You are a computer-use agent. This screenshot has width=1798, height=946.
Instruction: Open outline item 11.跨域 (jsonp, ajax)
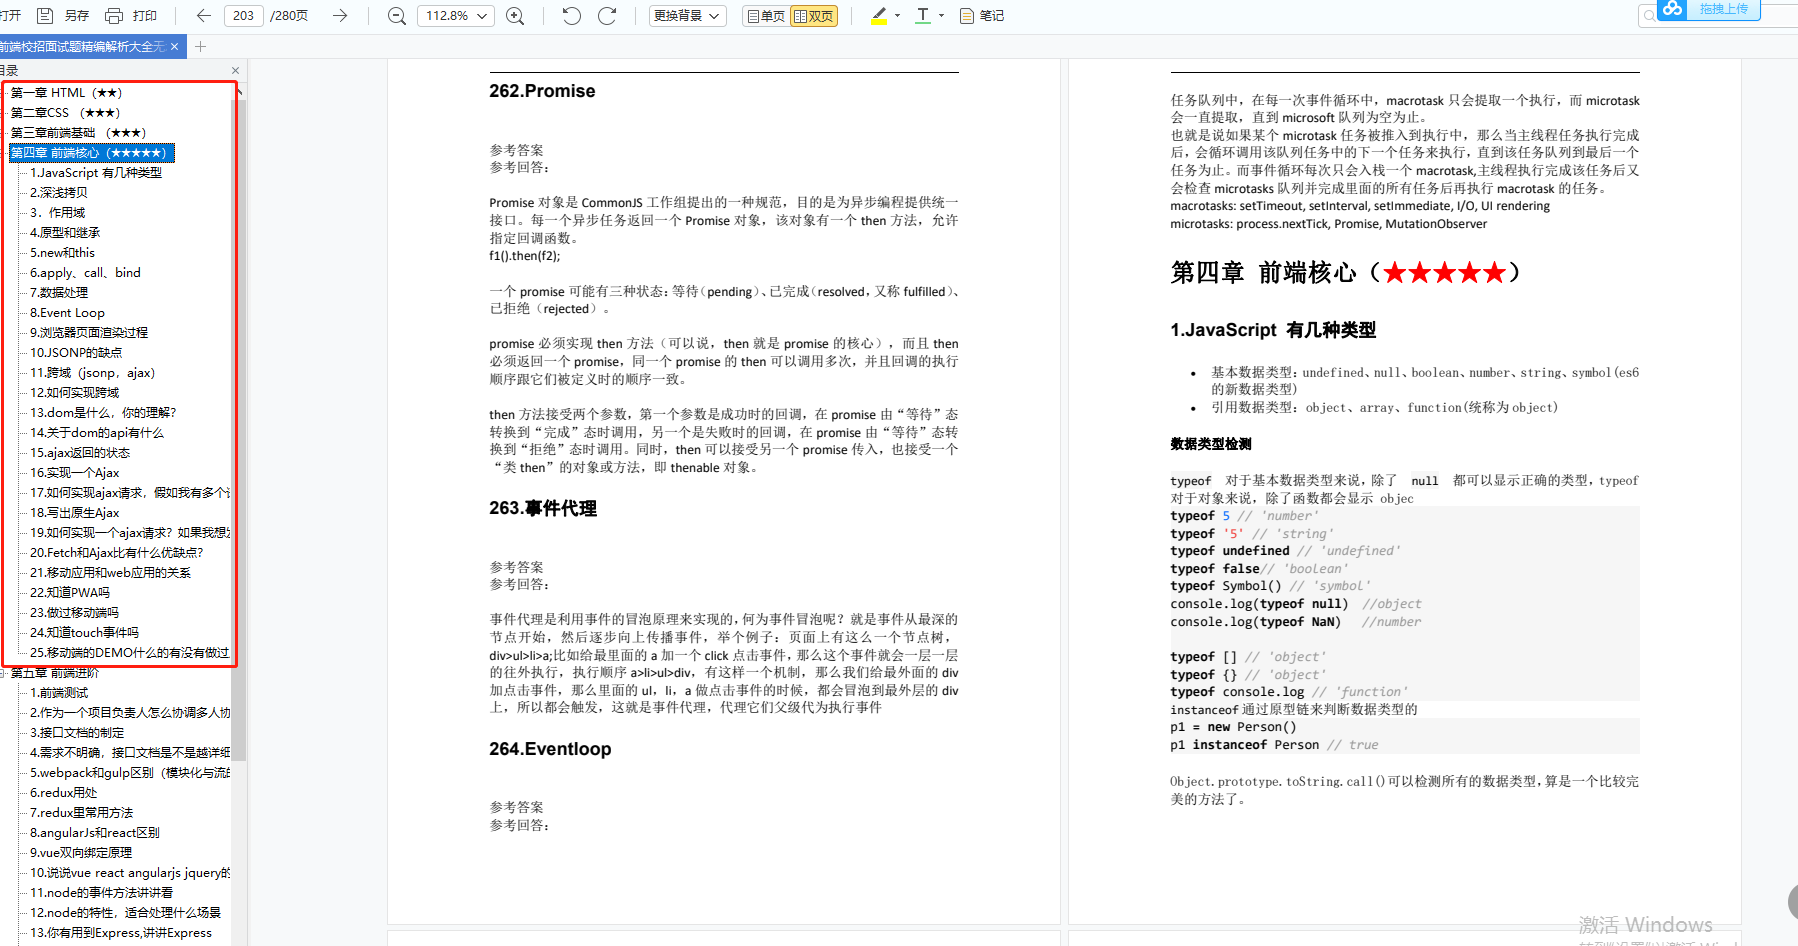tap(92, 373)
